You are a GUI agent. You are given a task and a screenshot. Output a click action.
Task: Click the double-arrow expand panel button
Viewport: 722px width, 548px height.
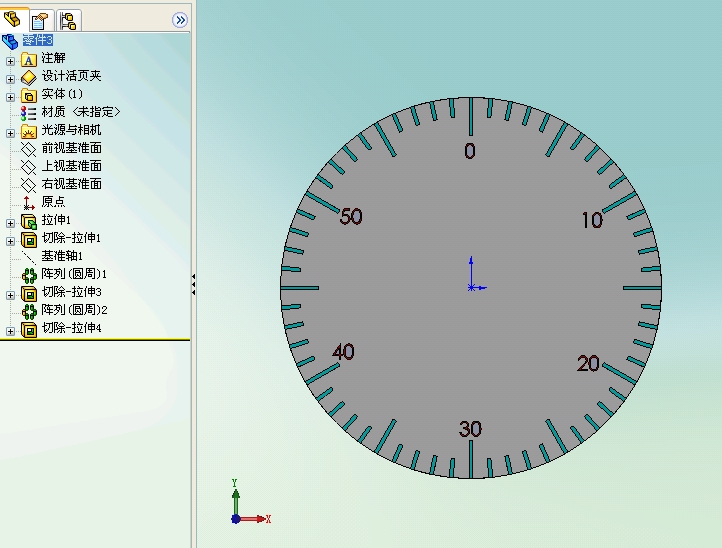pyautogui.click(x=180, y=20)
